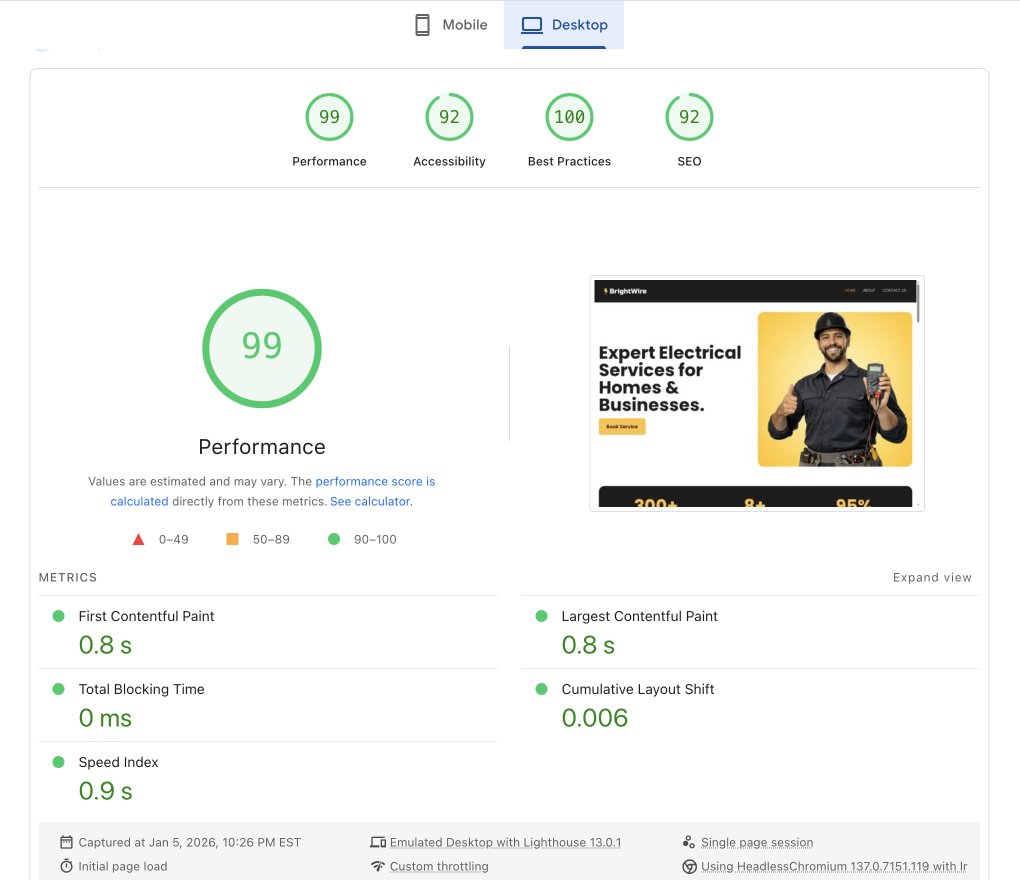Click the performance score is calculated link
The width and height of the screenshot is (1020, 880).
(x=375, y=481)
